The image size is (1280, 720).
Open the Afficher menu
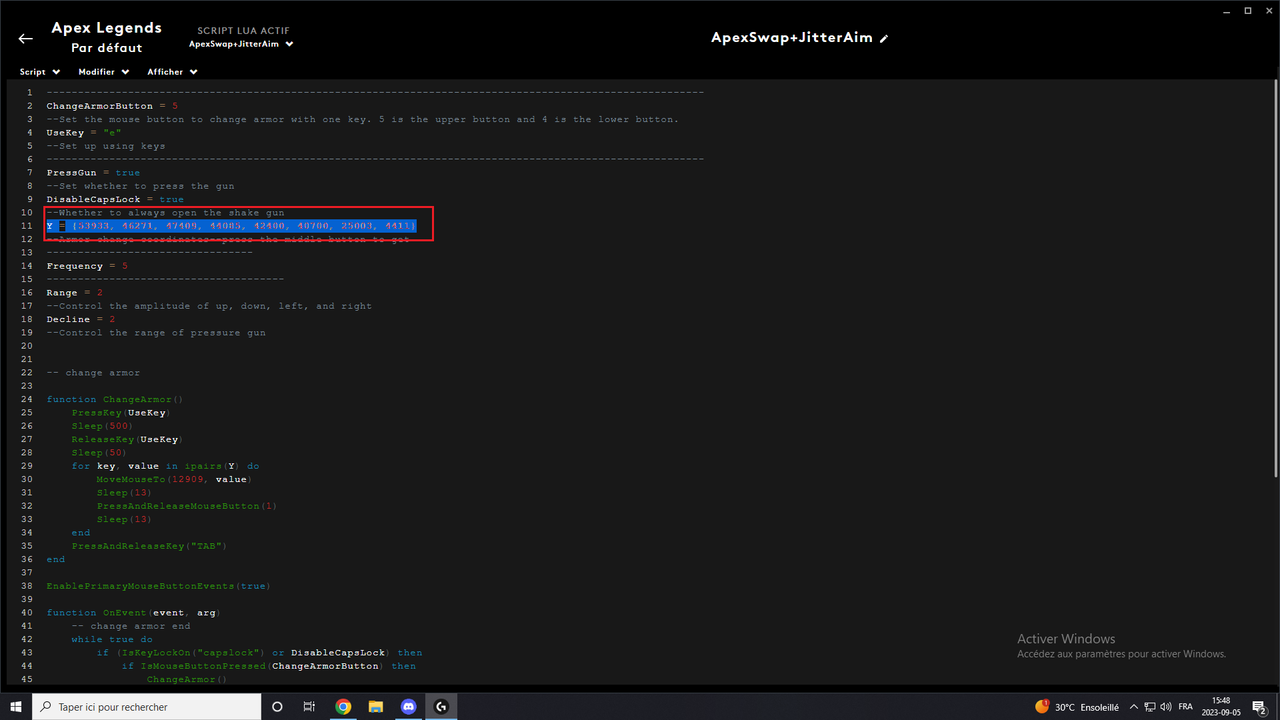click(x=172, y=72)
